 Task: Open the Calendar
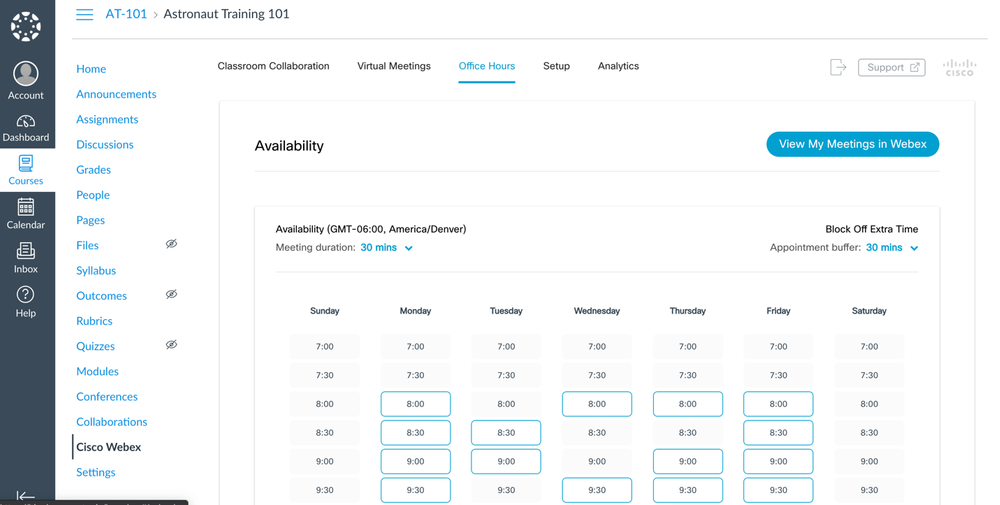pos(26,214)
